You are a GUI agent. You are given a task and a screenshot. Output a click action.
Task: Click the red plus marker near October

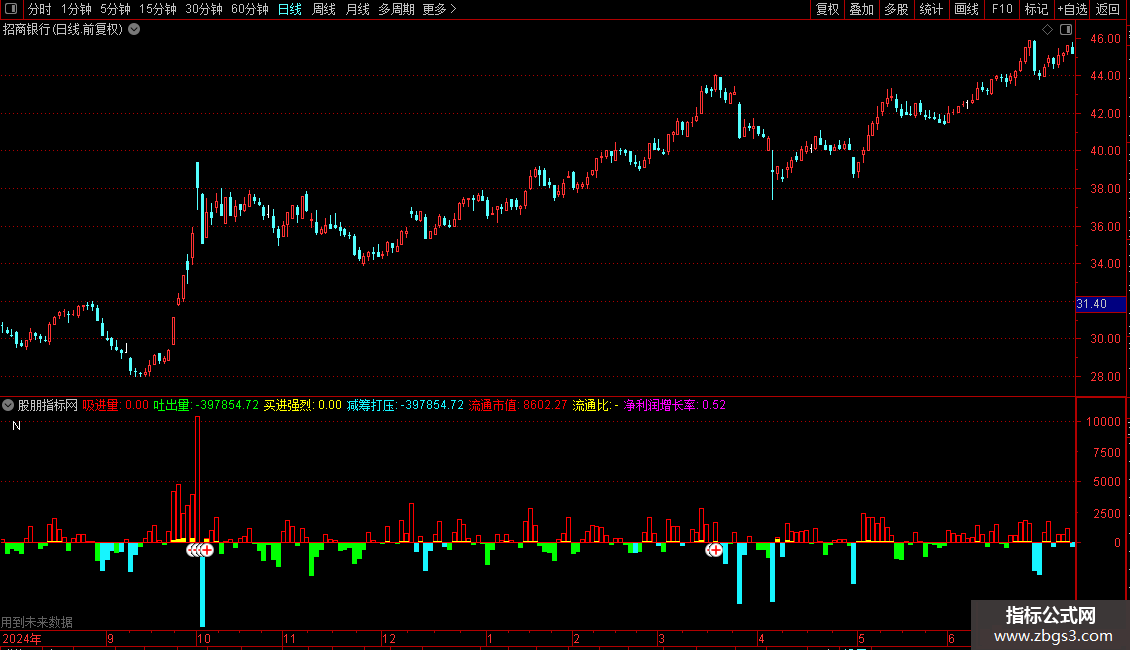[x=207, y=550]
